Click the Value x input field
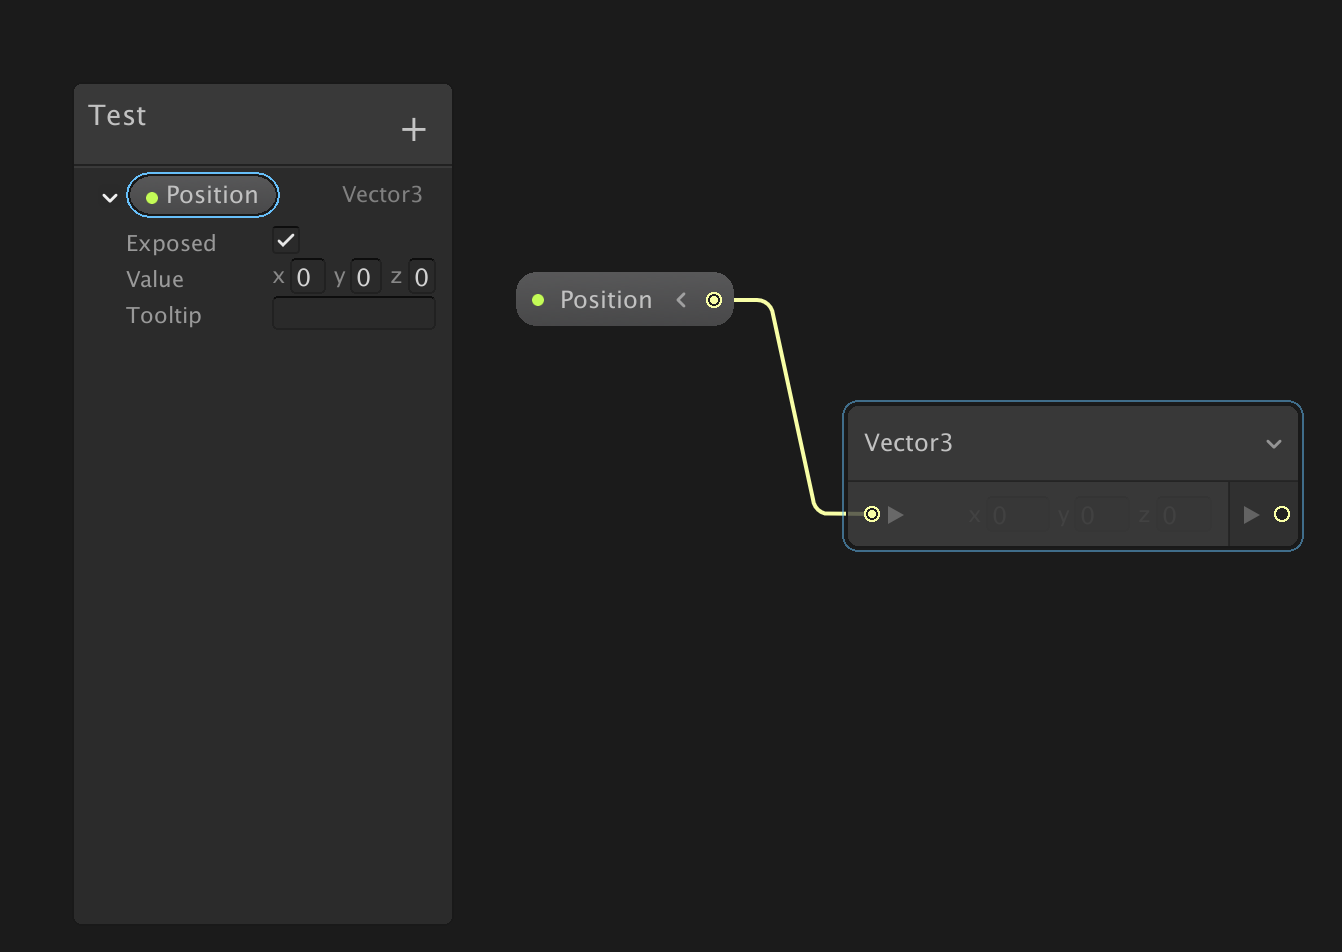The image size is (1342, 952). pyautogui.click(x=306, y=277)
